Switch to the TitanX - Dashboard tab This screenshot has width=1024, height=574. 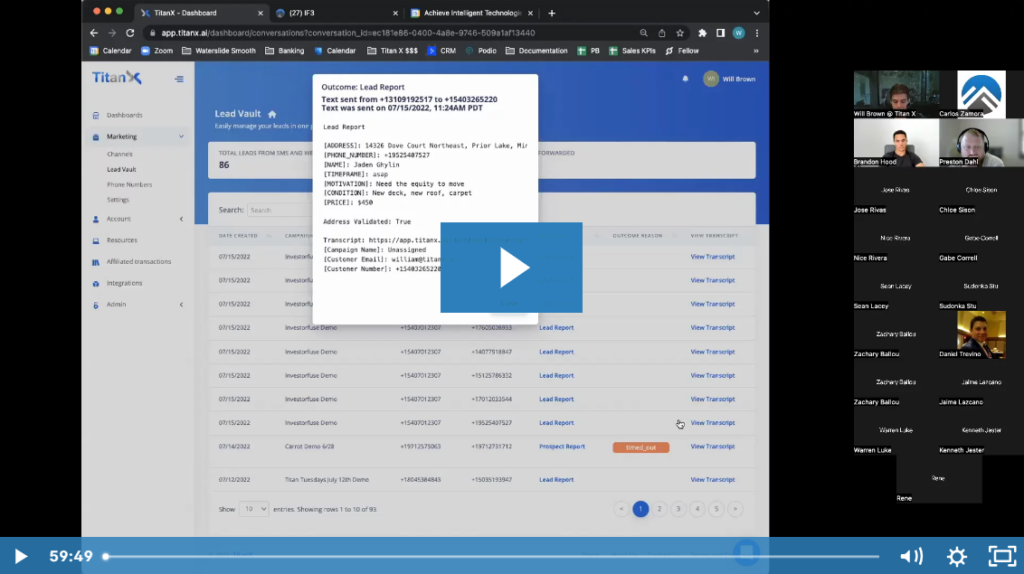click(x=200, y=13)
